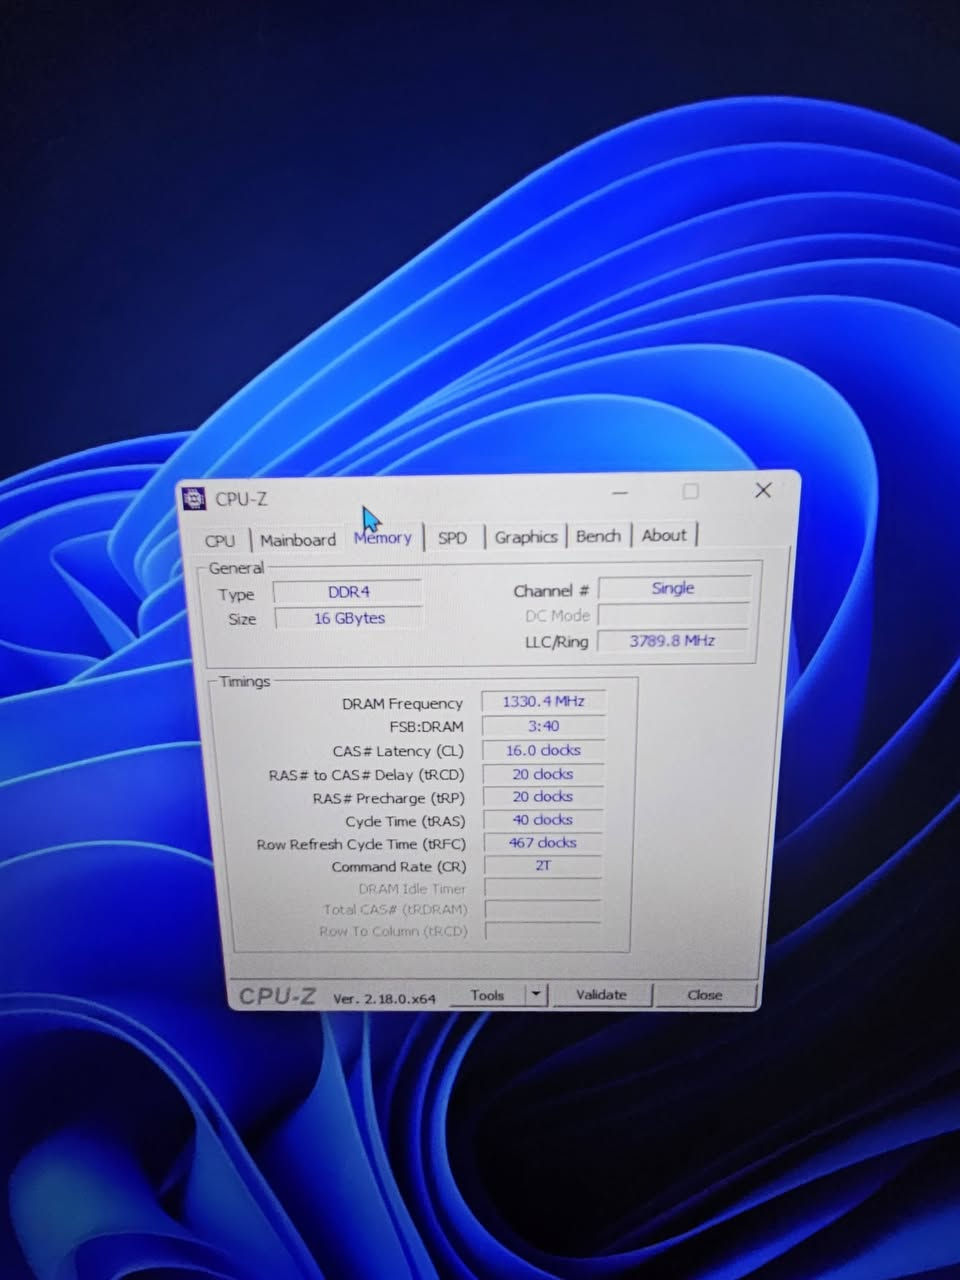Click the Validate button
Screen dimensions: 960x1280
pyautogui.click(x=601, y=994)
